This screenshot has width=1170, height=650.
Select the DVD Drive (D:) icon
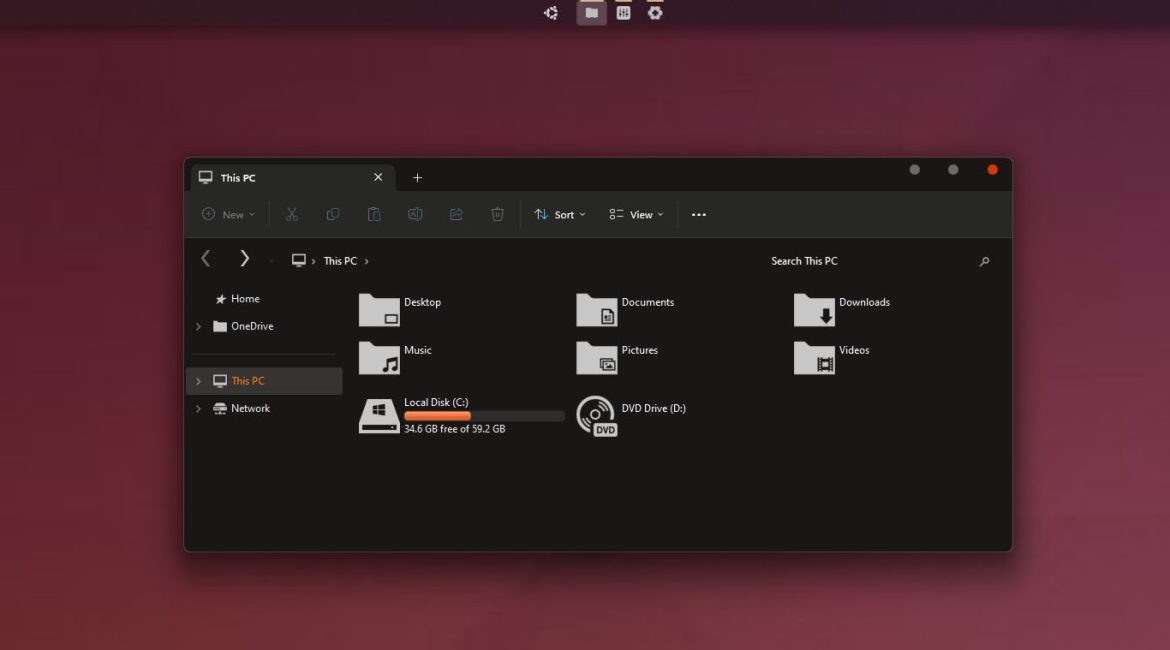pyautogui.click(x=596, y=416)
